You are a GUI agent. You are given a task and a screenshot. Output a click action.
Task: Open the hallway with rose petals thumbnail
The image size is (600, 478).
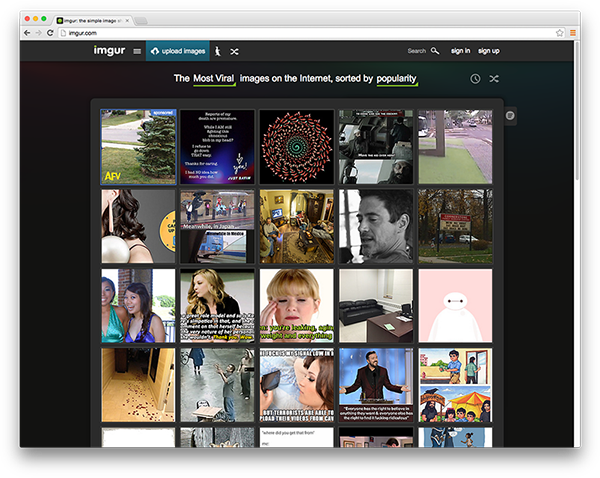[138, 385]
